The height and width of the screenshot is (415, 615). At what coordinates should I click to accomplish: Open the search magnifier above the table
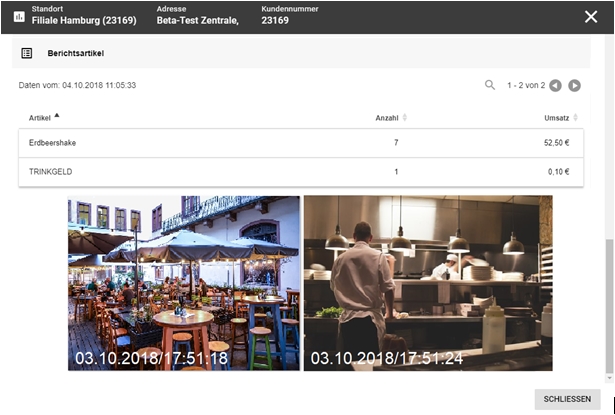tap(490, 85)
